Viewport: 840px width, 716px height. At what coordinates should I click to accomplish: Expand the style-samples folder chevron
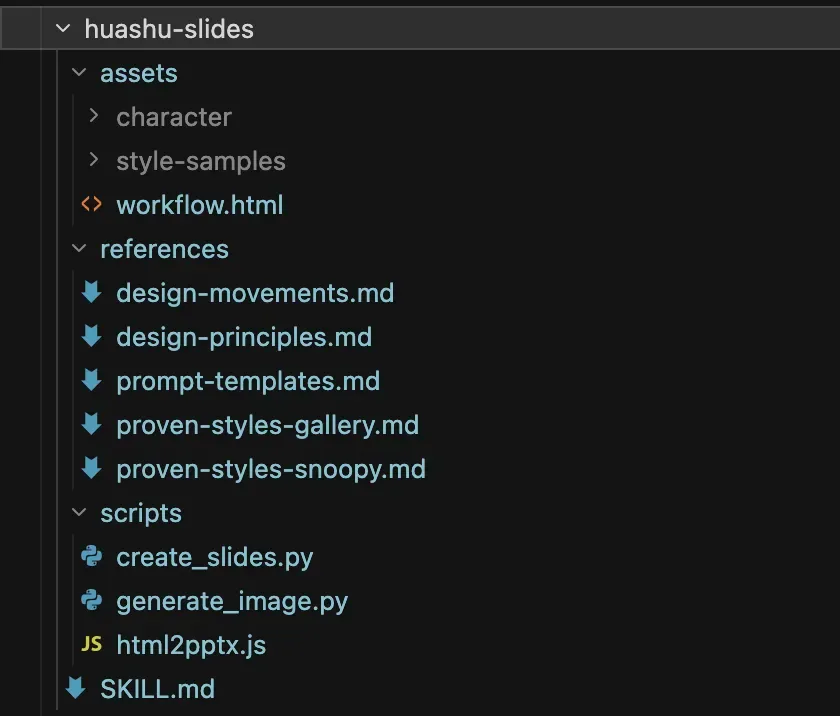click(x=94, y=160)
